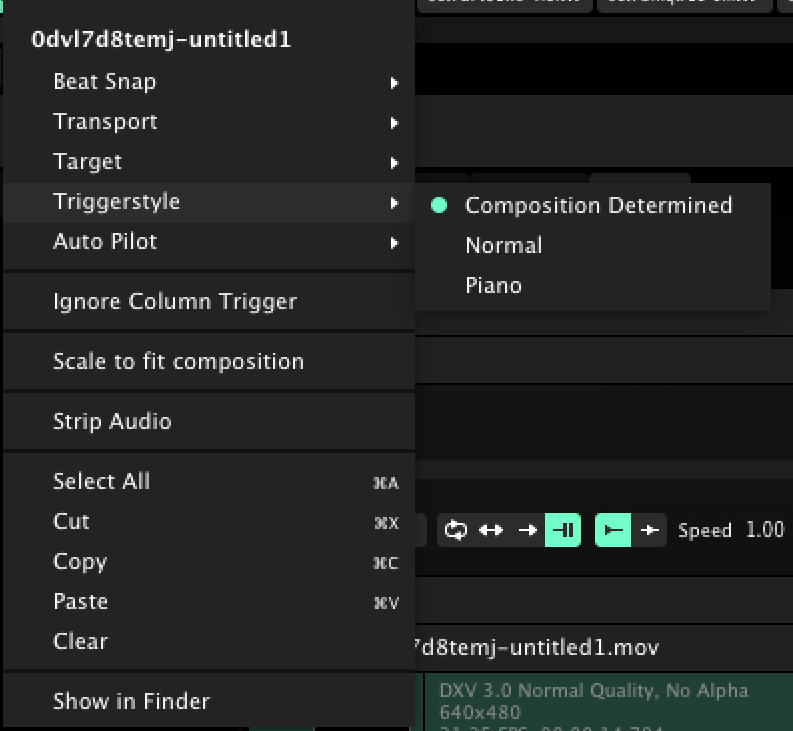Screen dimensions: 793x731
Task: Click the Speed value 1.00 field
Action: click(x=765, y=530)
